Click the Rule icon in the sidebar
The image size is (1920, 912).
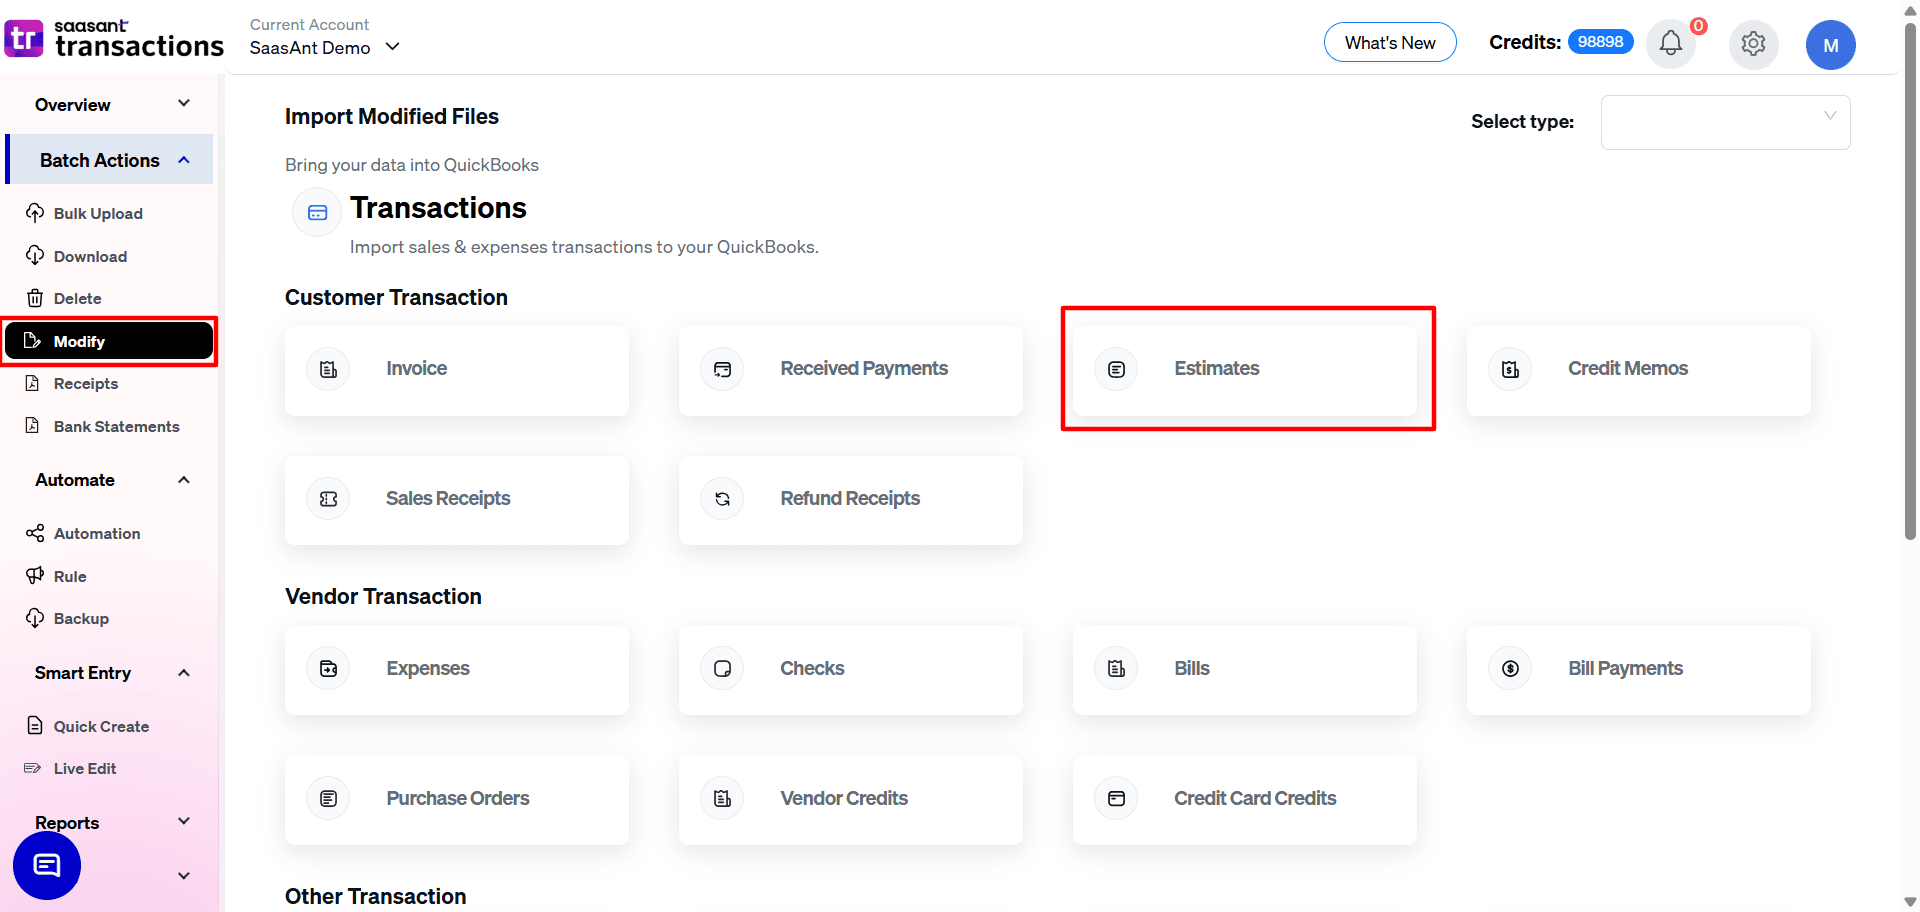35,576
